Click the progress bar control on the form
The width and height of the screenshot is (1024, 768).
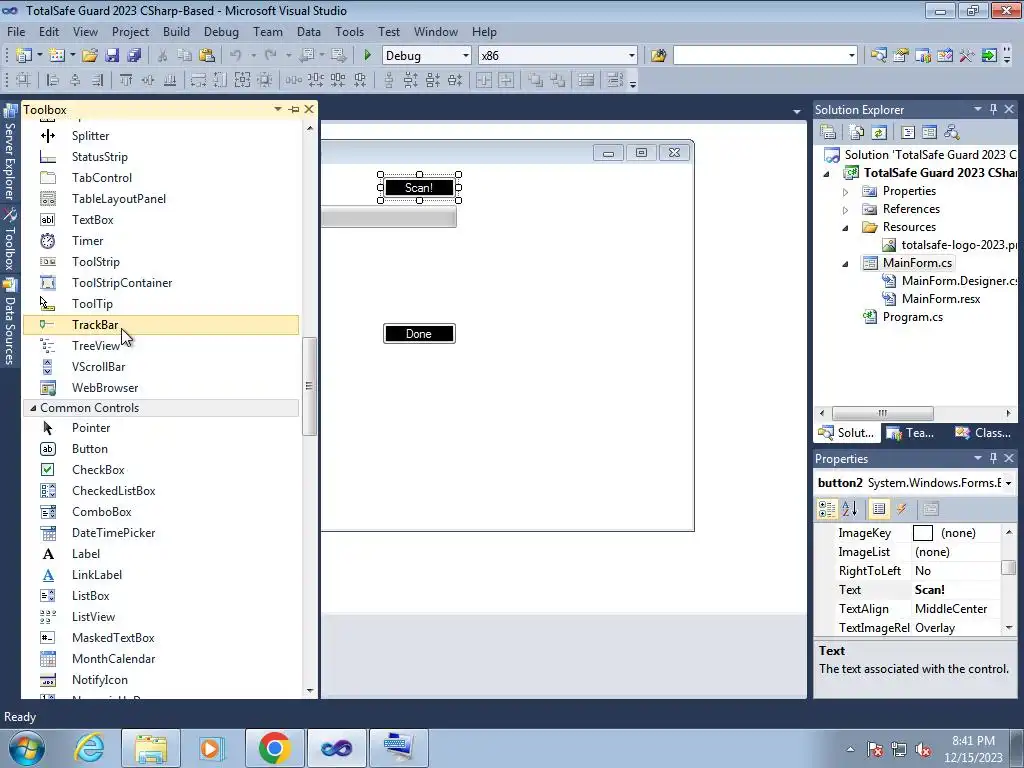(x=389, y=217)
